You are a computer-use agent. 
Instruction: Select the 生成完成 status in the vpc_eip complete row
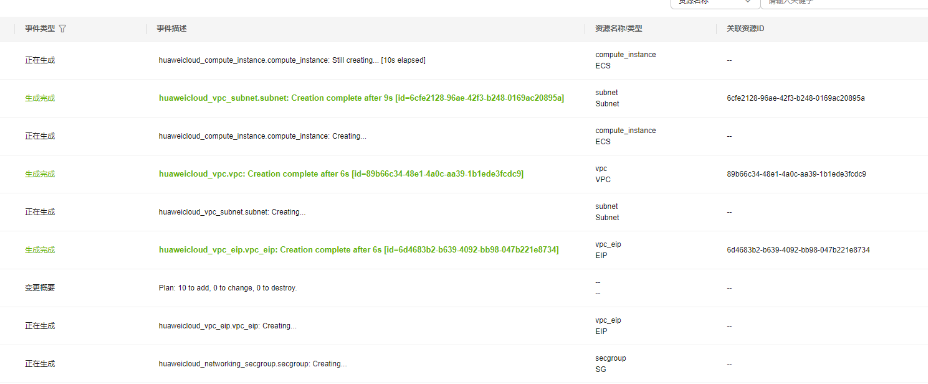pyautogui.click(x=40, y=250)
